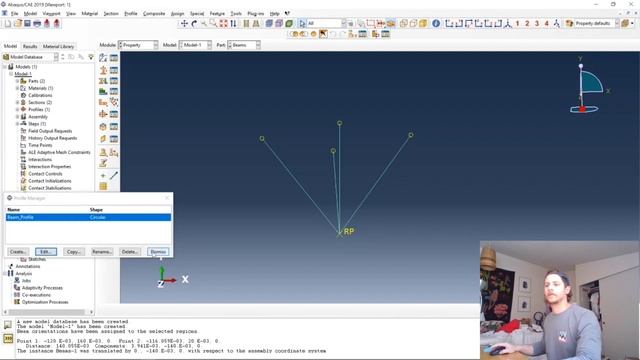Switch to the Results tab
This screenshot has width=640, height=360.
tap(30, 46)
